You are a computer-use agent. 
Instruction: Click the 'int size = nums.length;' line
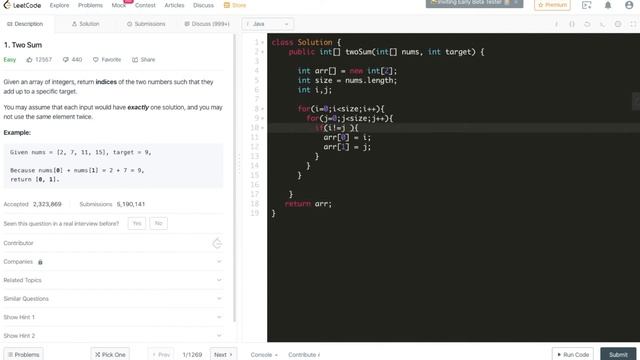pos(347,80)
